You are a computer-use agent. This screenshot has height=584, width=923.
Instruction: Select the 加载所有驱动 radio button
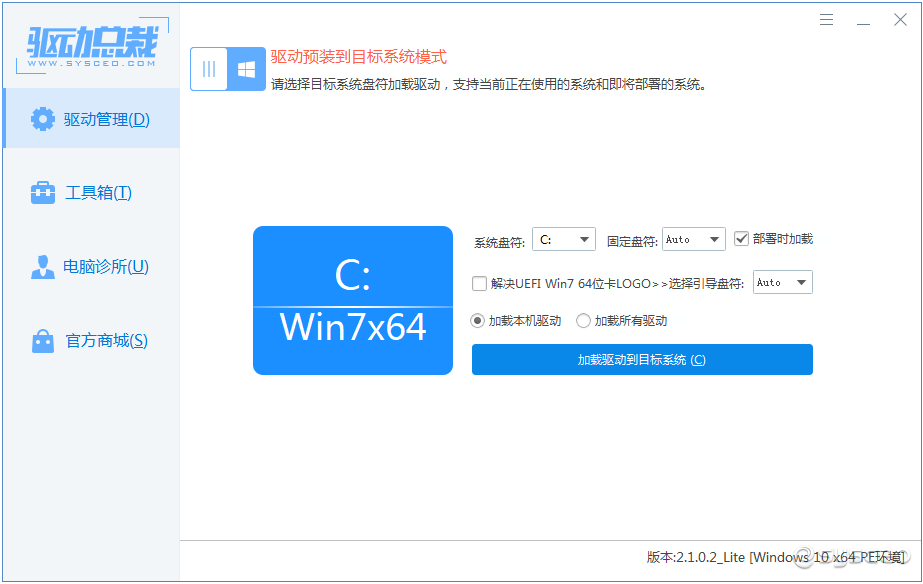point(583,321)
